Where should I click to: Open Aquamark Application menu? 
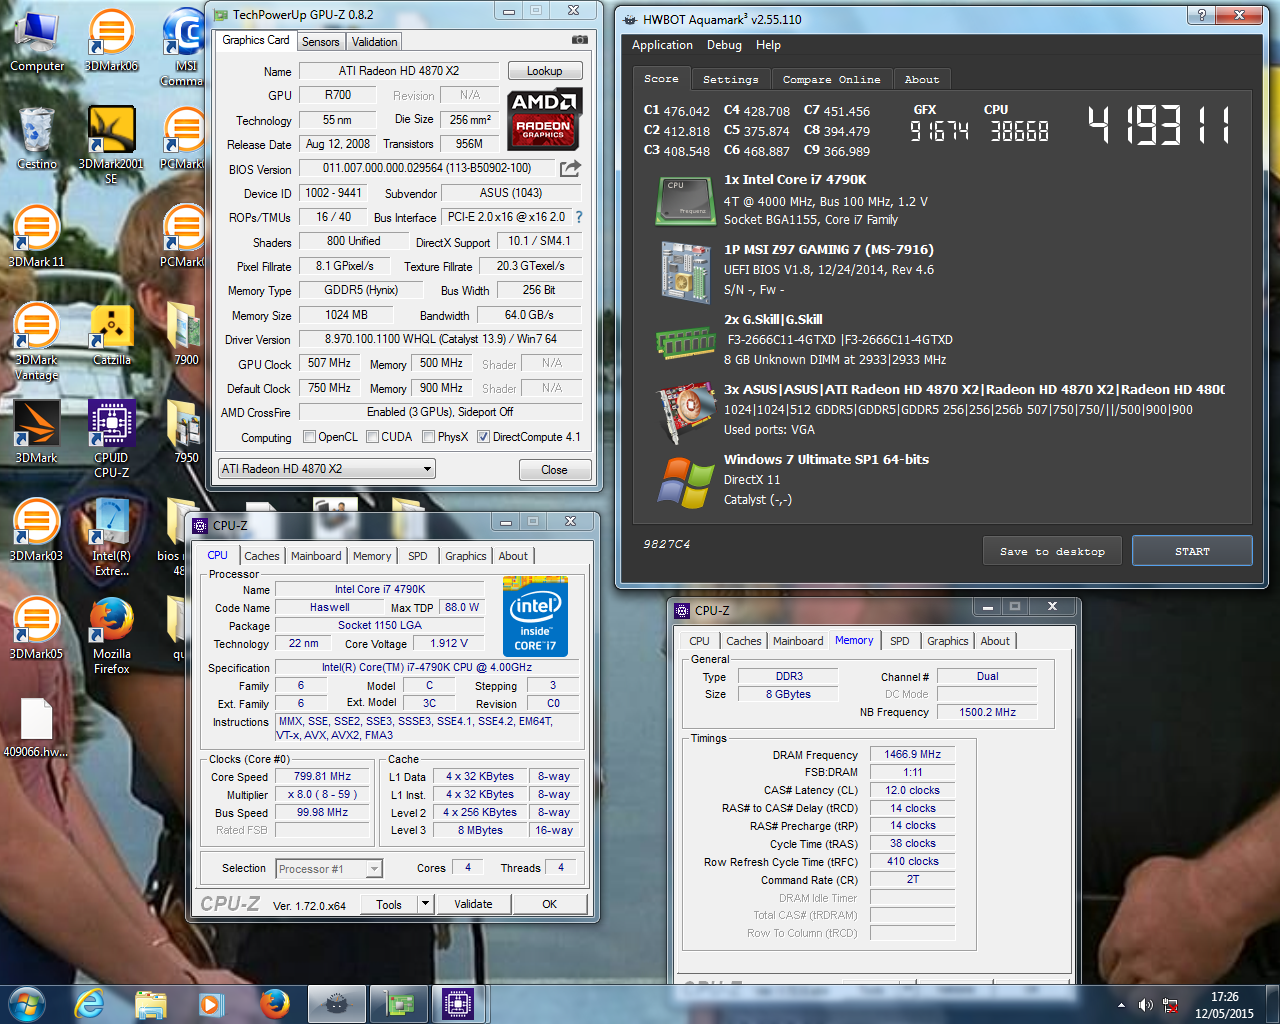pyautogui.click(x=662, y=45)
